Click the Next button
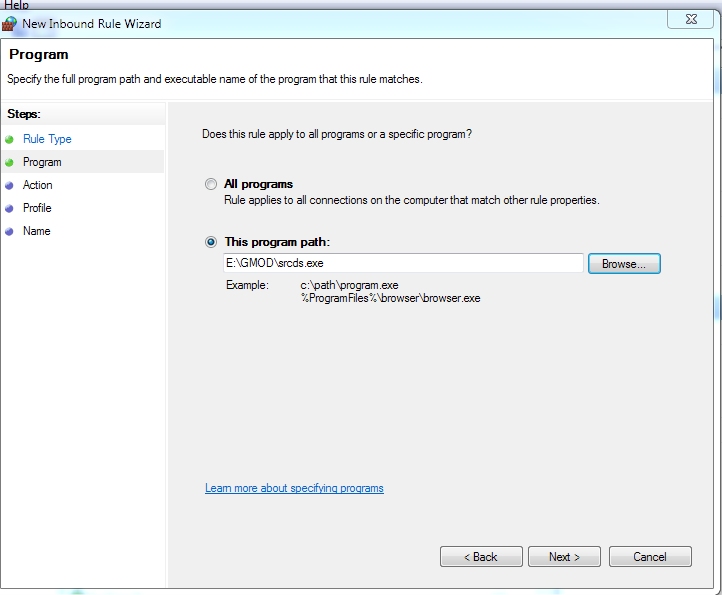The height and width of the screenshot is (595, 722). (565, 557)
